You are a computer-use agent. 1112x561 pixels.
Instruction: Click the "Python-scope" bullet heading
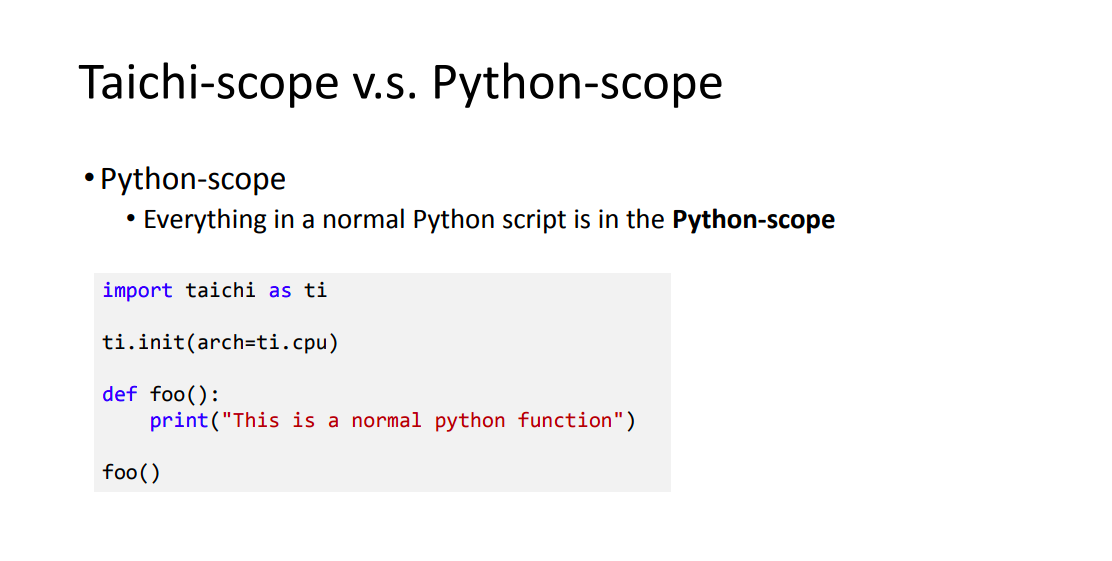coord(193,179)
